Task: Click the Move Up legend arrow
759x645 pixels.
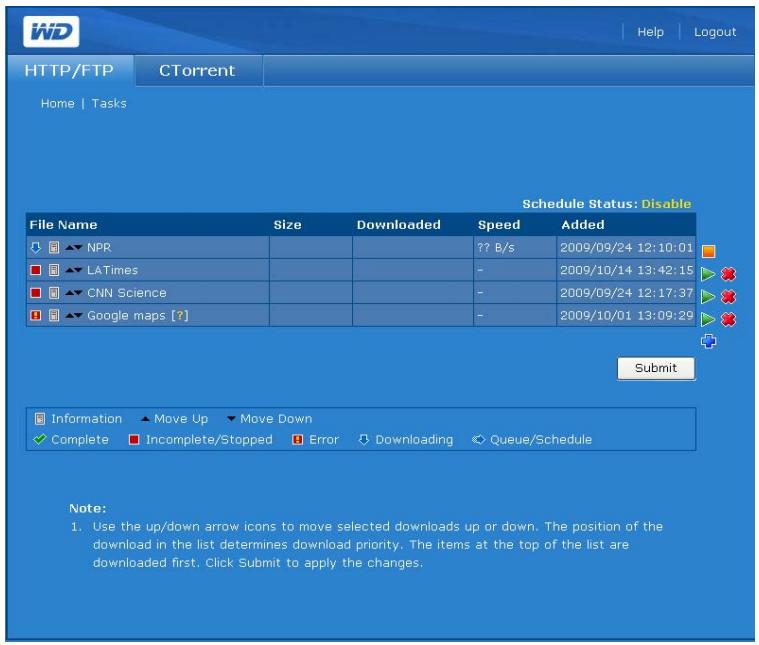Action: coord(145,418)
